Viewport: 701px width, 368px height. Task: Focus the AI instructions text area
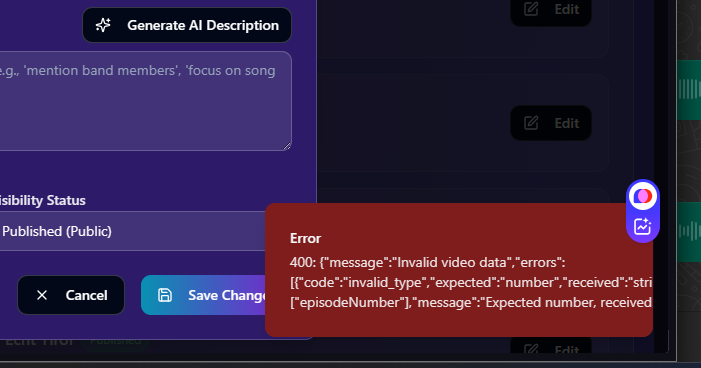click(x=145, y=101)
